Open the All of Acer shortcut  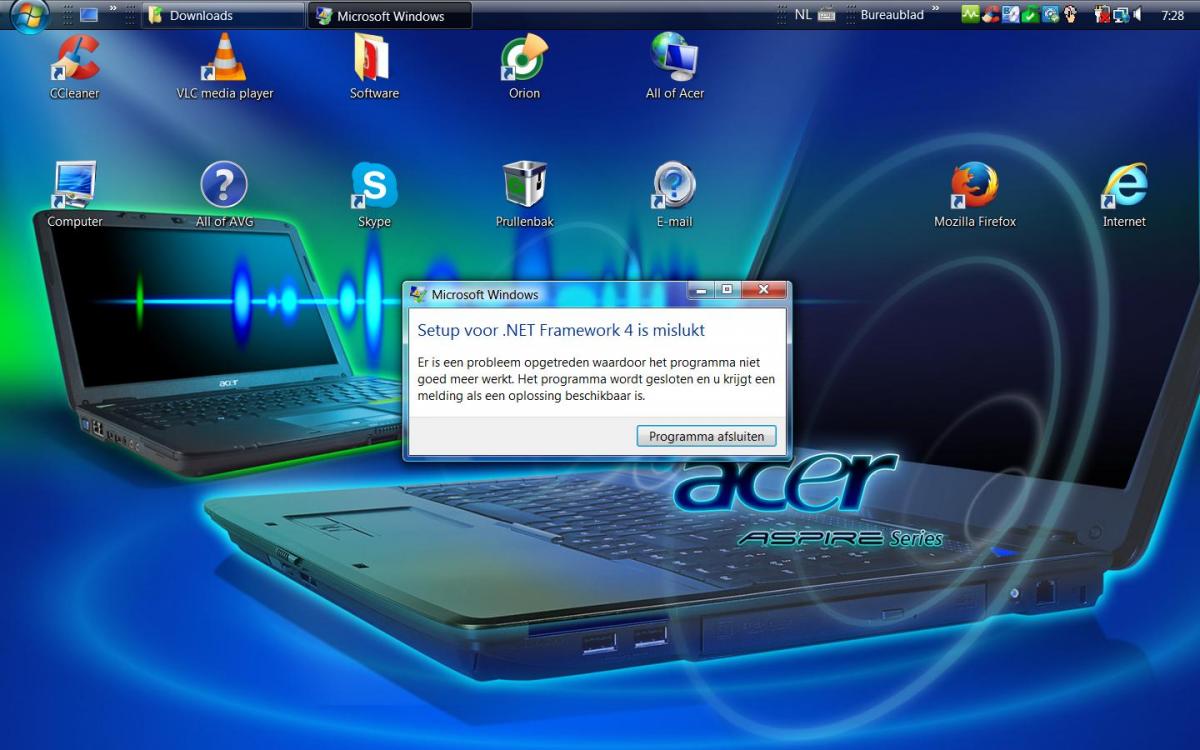pos(674,67)
